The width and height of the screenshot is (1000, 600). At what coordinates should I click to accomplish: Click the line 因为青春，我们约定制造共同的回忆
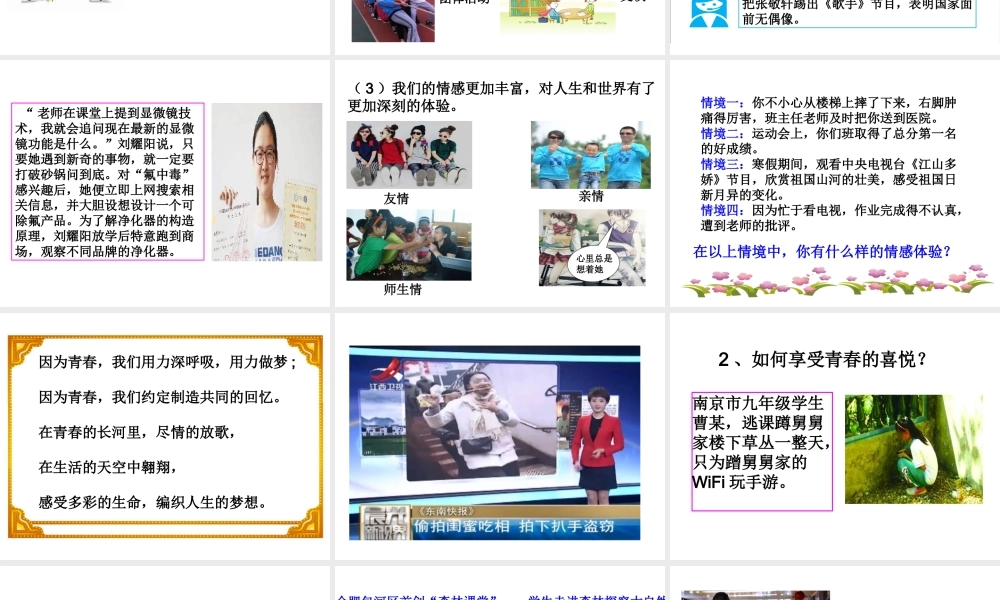tap(160, 397)
